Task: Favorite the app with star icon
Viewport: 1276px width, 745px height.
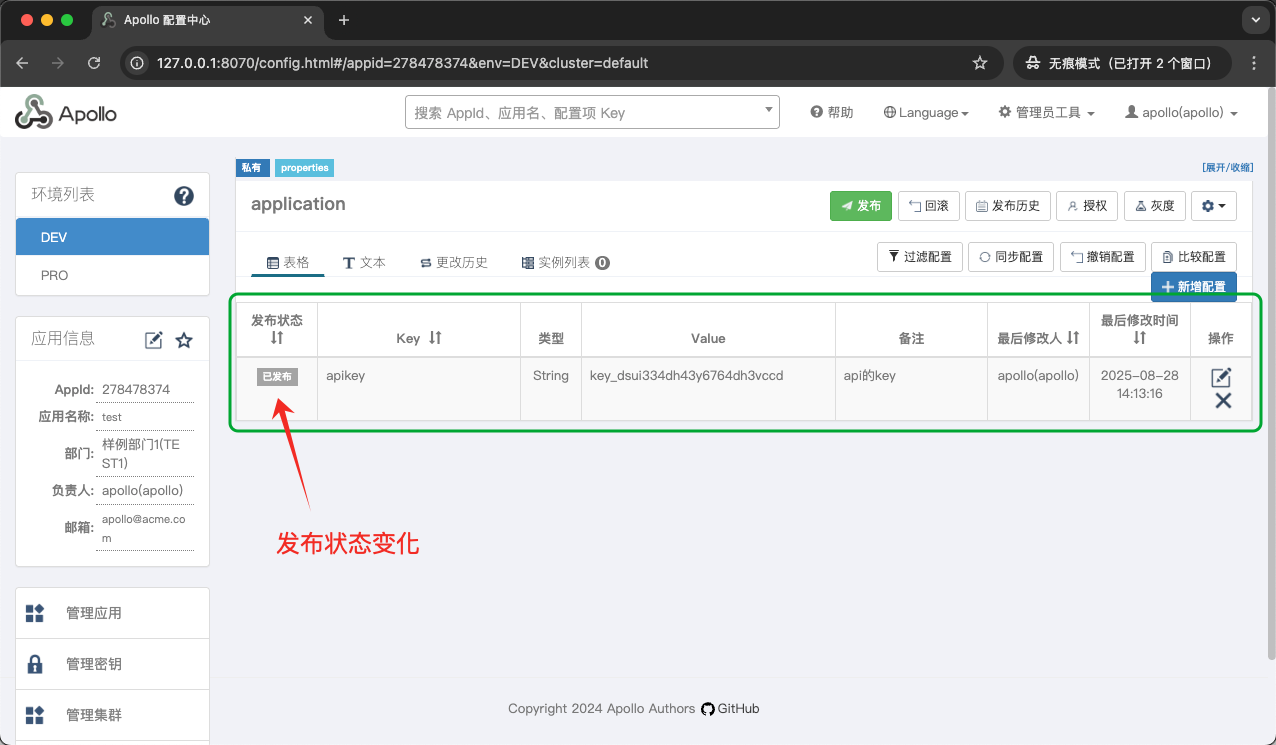Action: tap(184, 340)
